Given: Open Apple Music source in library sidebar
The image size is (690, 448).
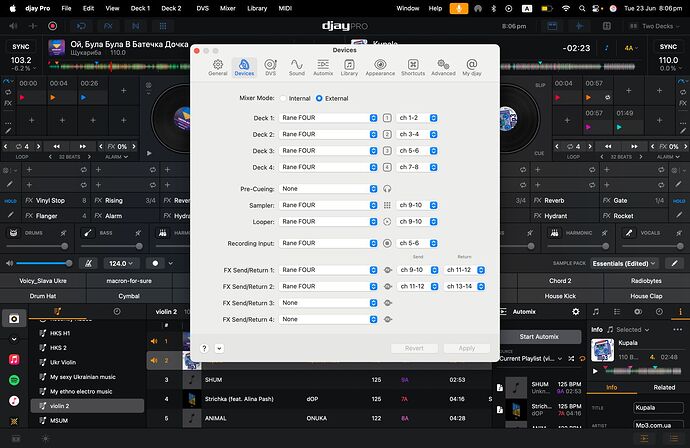Looking at the screenshot, I should click(x=14, y=360).
